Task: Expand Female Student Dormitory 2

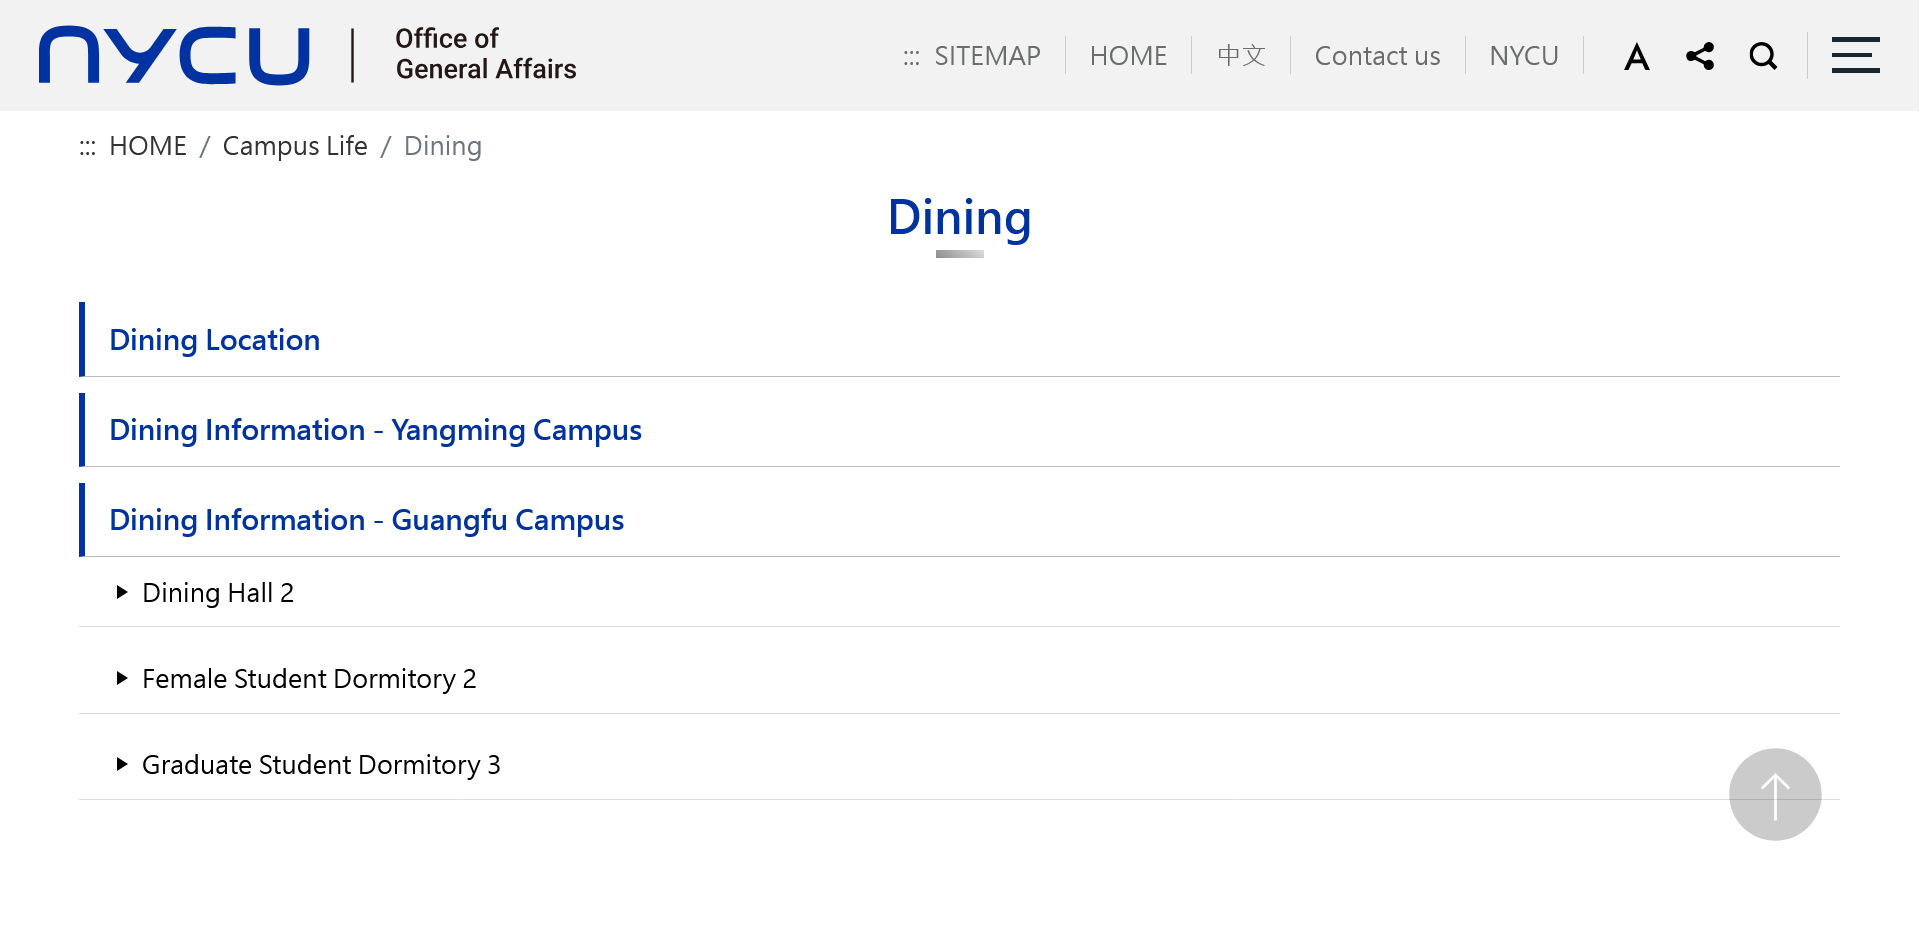Action: [x=308, y=679]
